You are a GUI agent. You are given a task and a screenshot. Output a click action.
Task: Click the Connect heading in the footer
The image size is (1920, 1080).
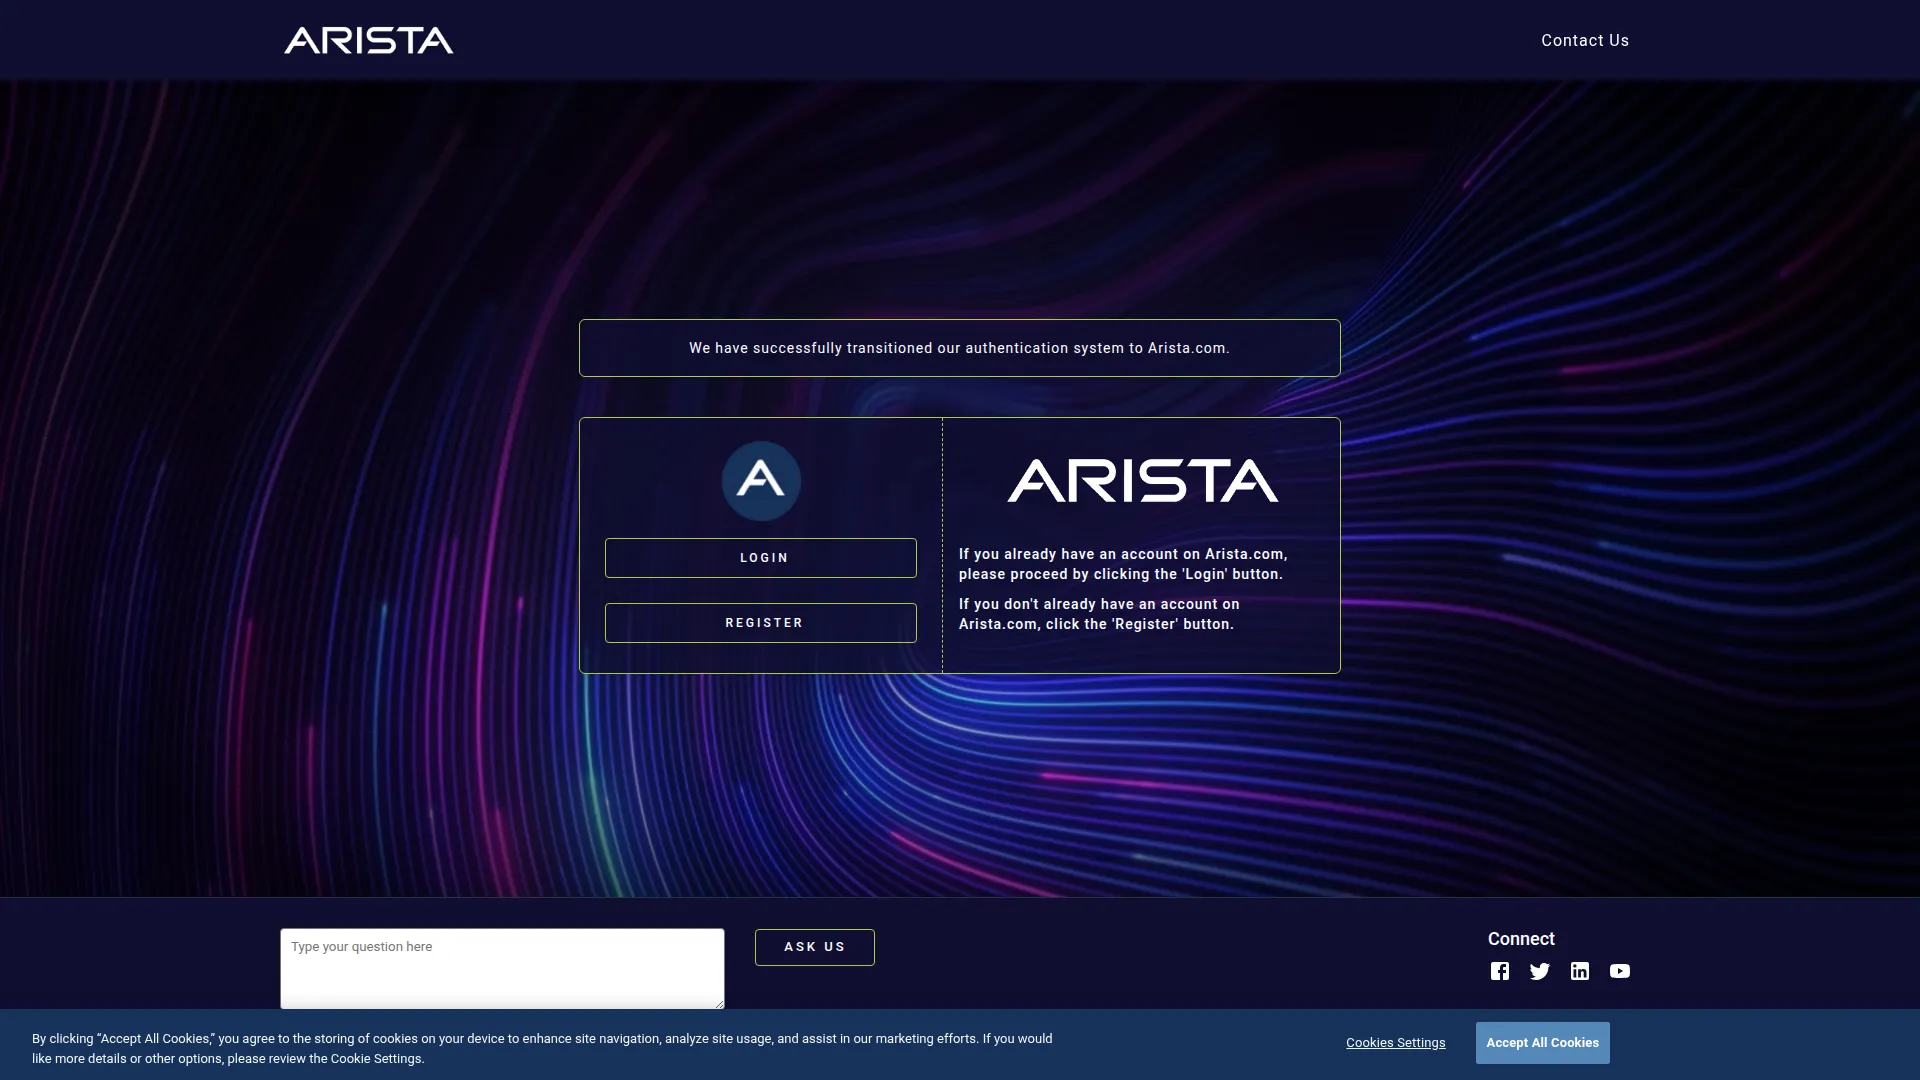point(1521,939)
